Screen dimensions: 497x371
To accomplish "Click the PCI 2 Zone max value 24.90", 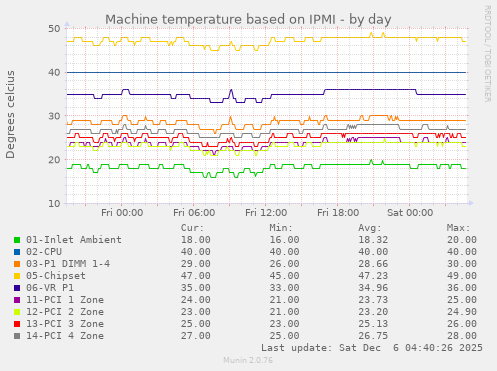I will (x=462, y=312).
